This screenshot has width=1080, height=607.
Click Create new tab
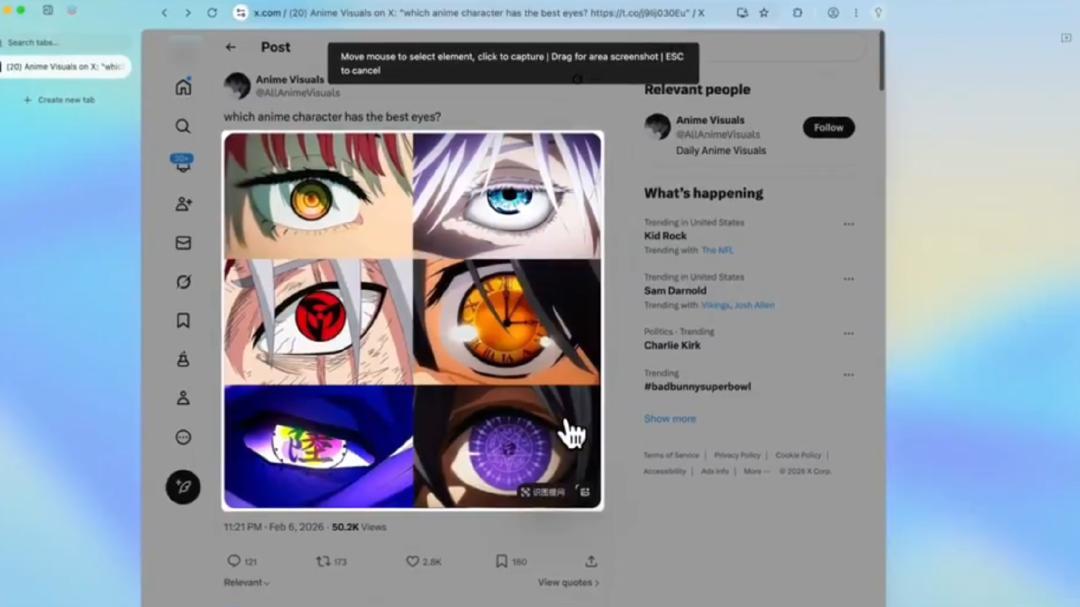coord(60,100)
